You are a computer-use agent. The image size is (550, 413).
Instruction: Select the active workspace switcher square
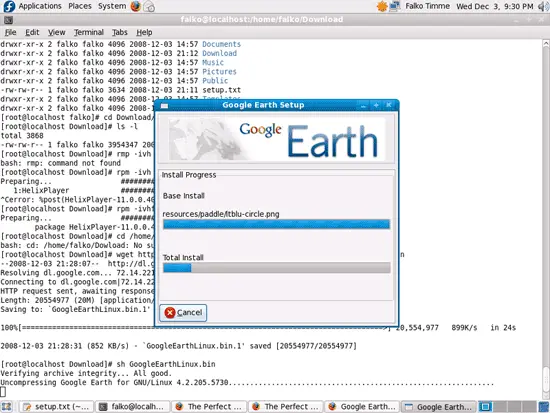(485, 407)
